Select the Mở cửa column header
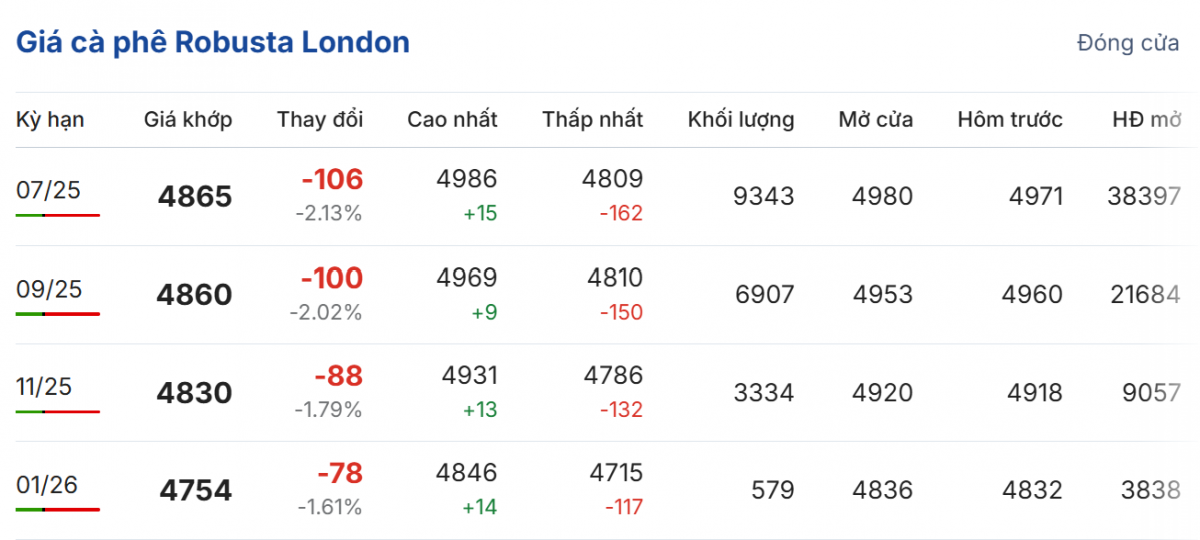The height and width of the screenshot is (540, 1200). coord(876,120)
